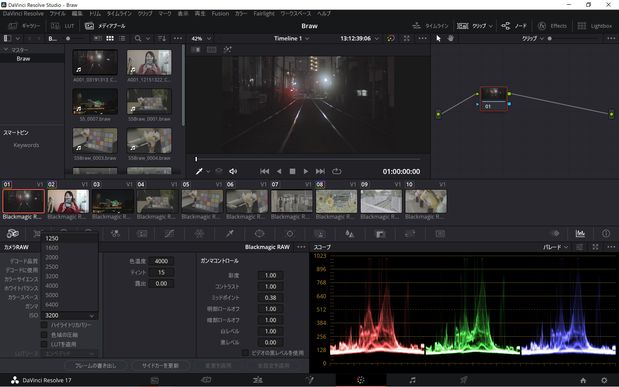Select the arrow pointer tool in node editor
Screen dimensions: 619x387
click(x=439, y=38)
